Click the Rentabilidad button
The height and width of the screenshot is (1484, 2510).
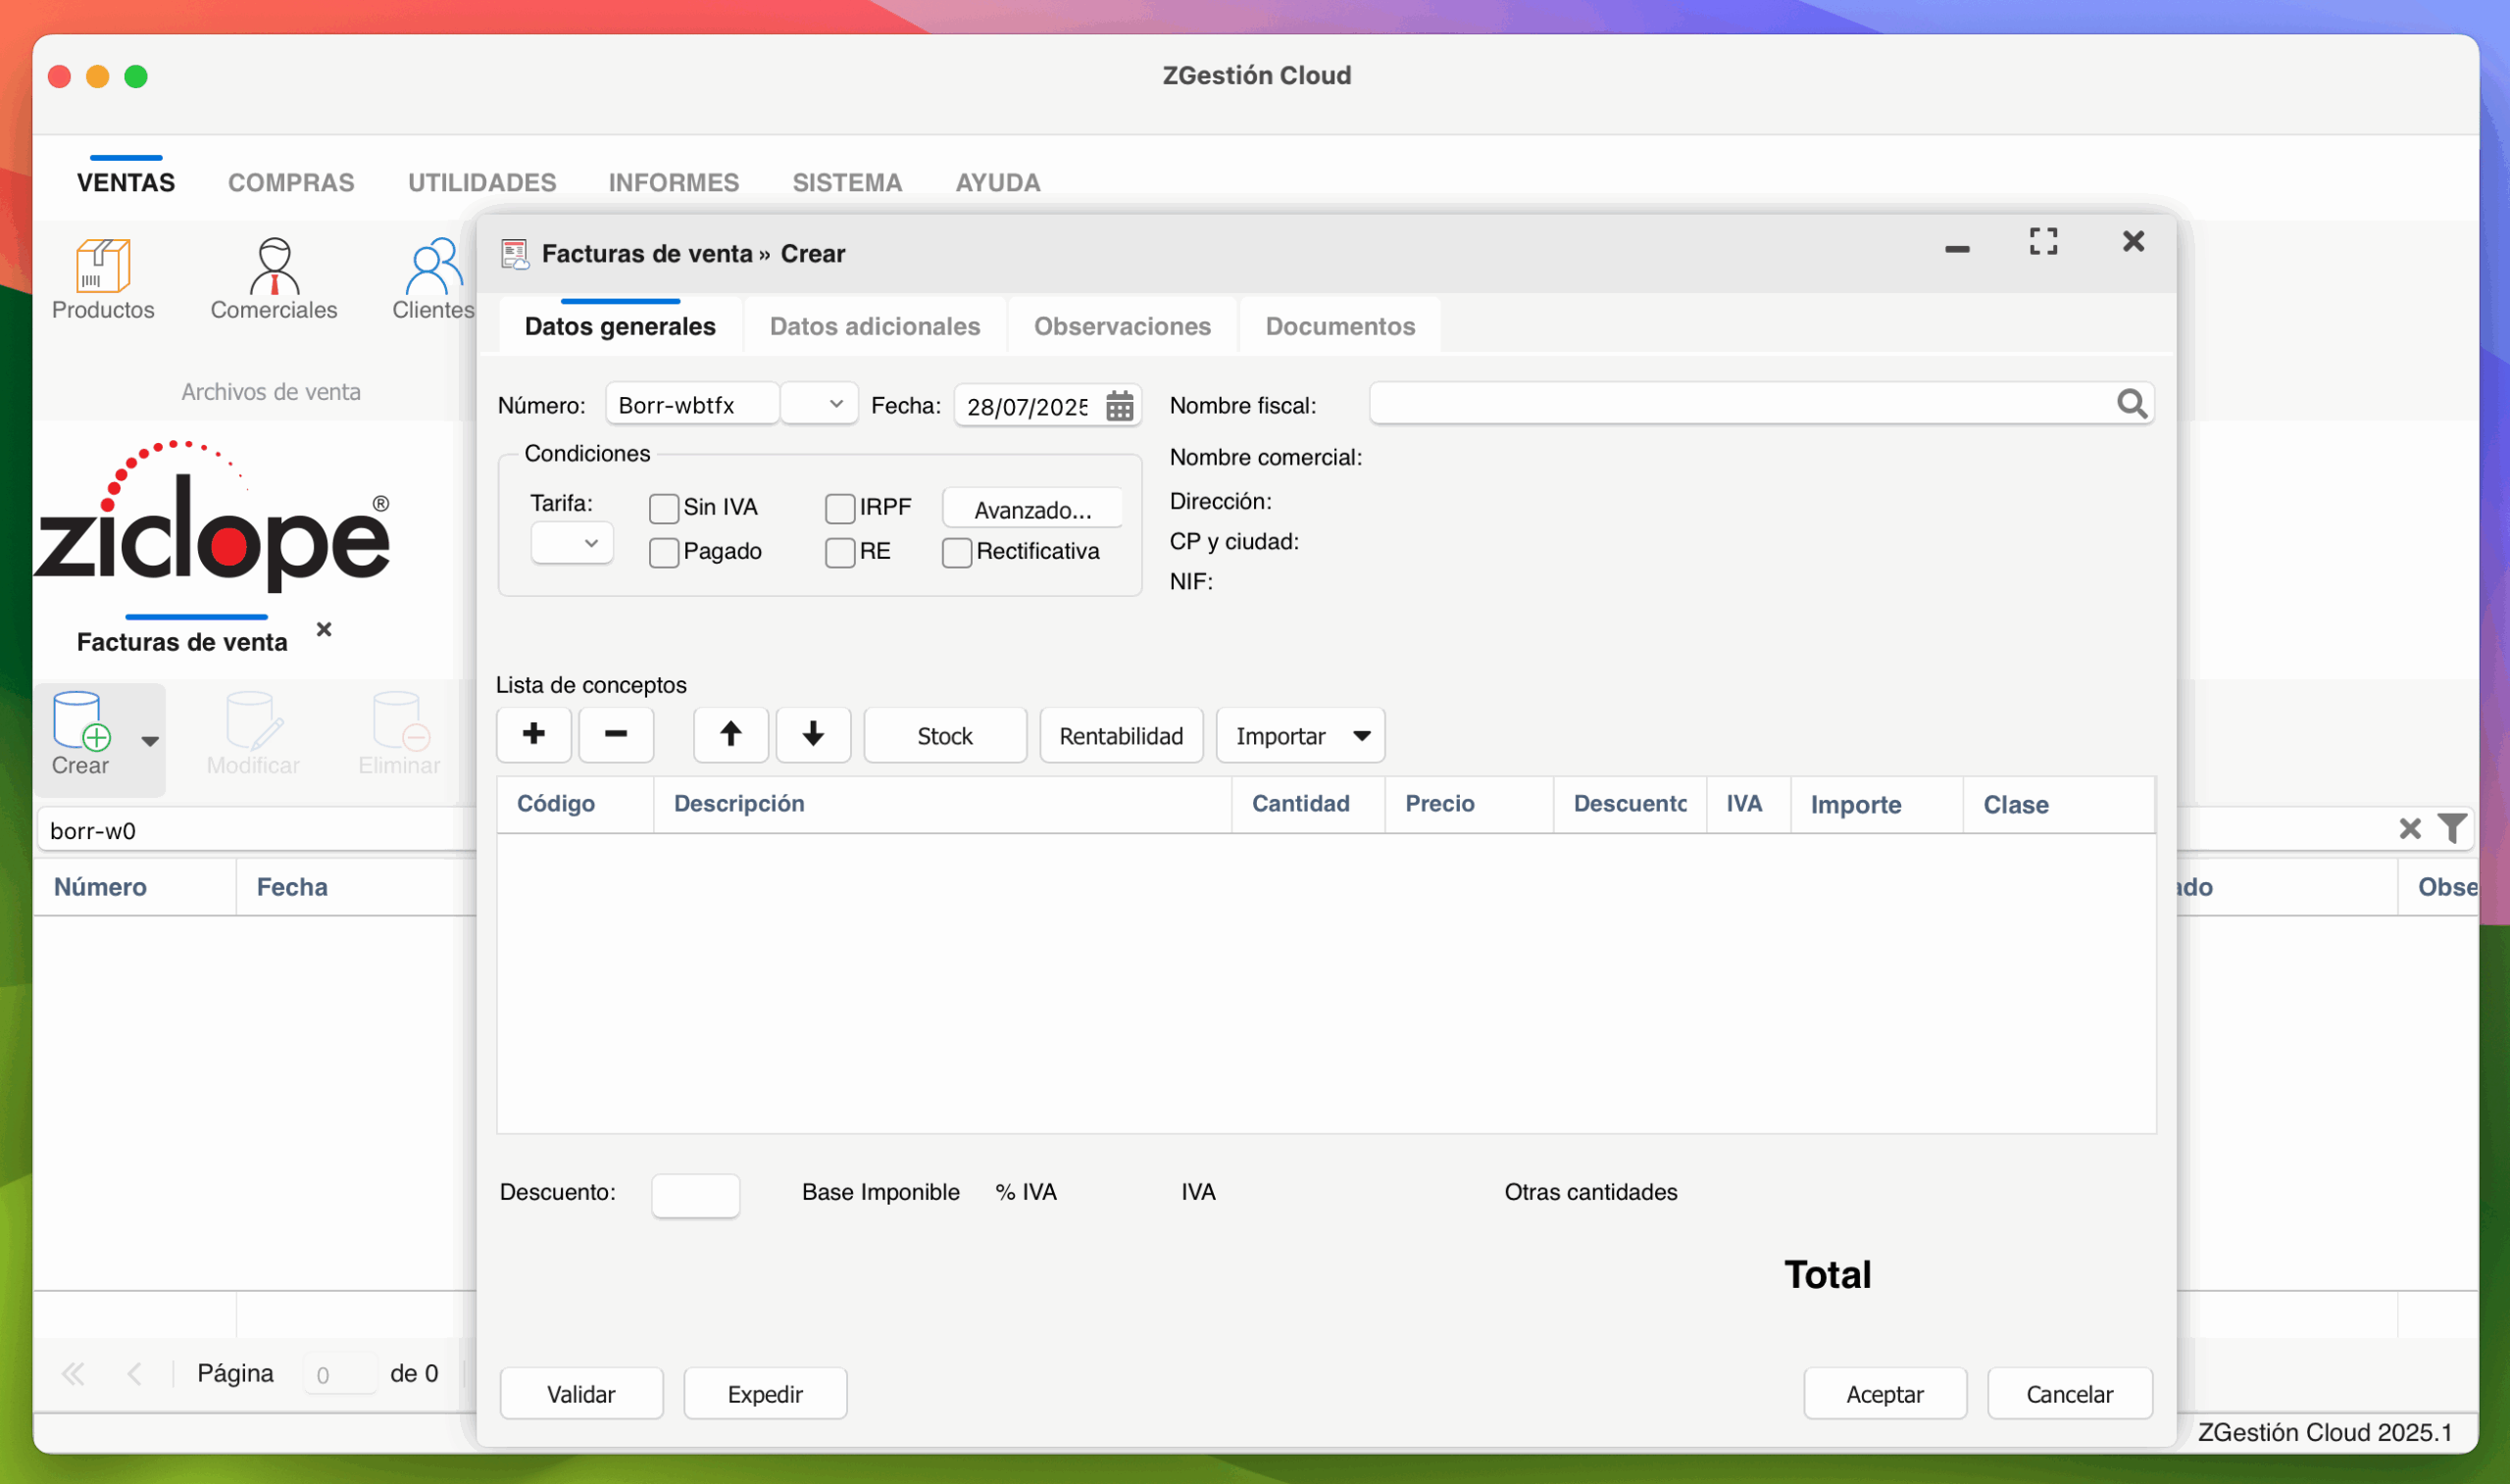click(1121, 735)
